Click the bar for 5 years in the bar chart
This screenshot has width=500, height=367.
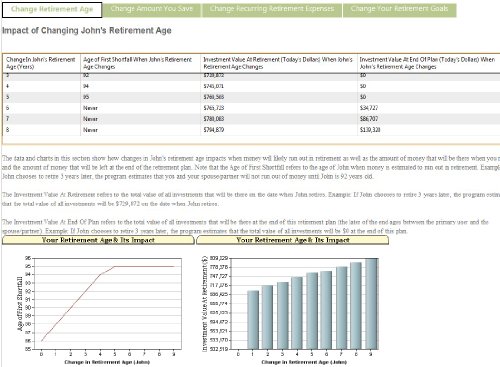312,311
